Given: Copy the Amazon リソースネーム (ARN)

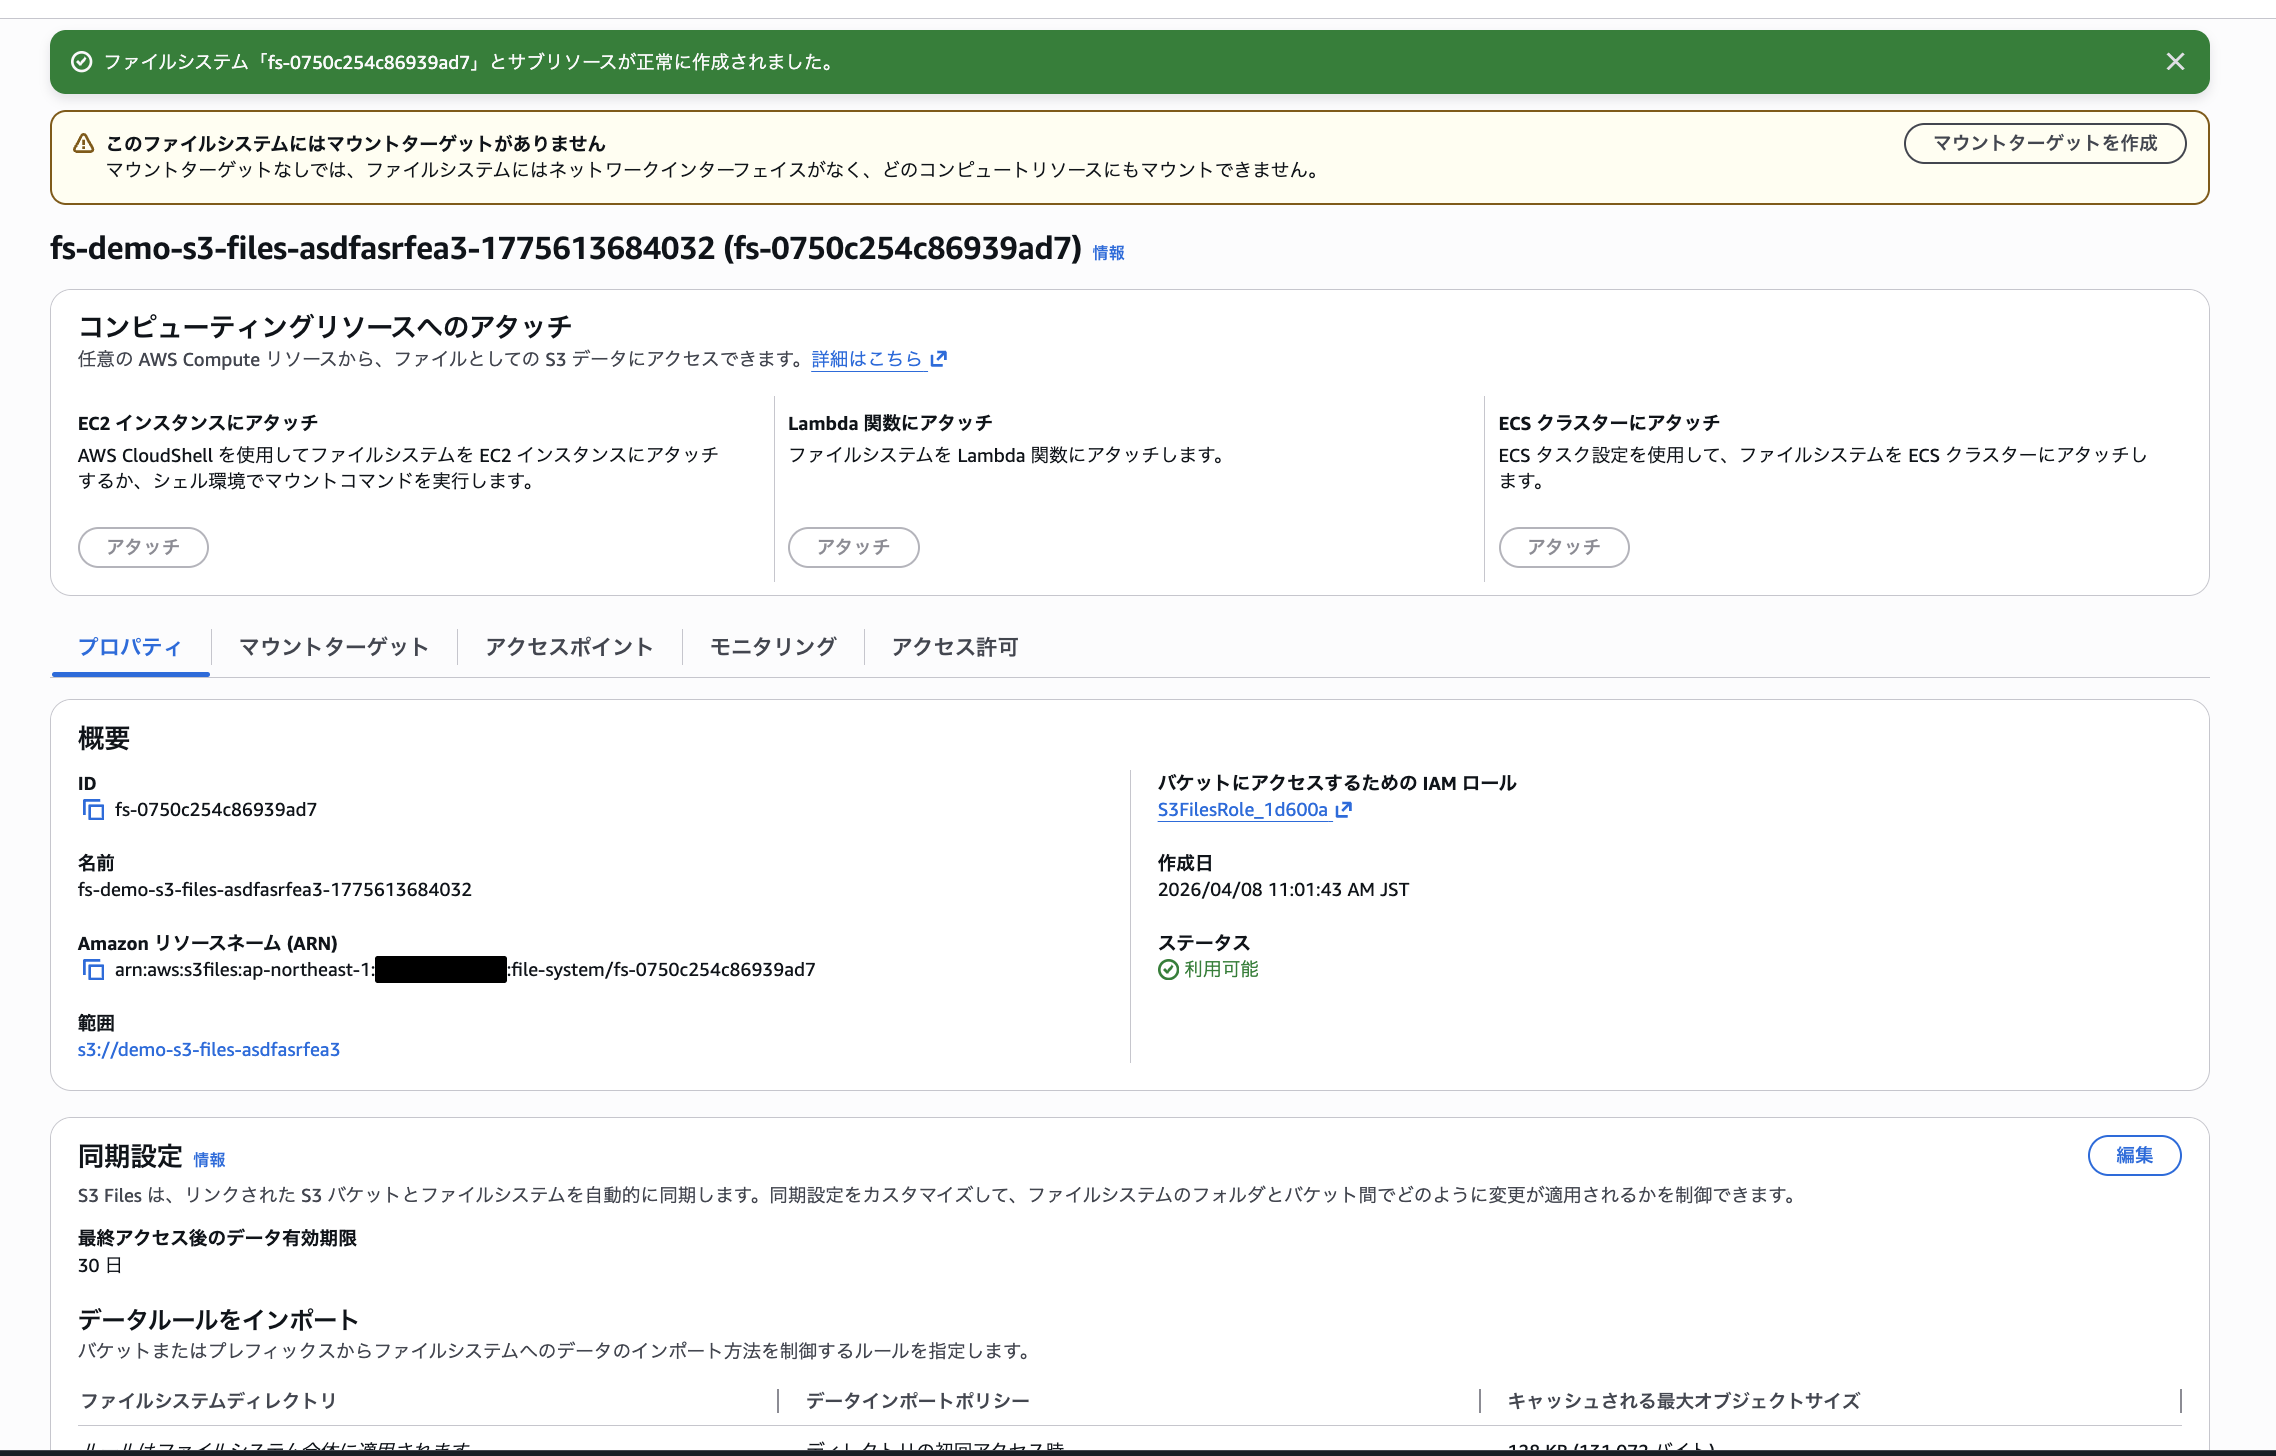Looking at the screenshot, I should pyautogui.click(x=93, y=969).
